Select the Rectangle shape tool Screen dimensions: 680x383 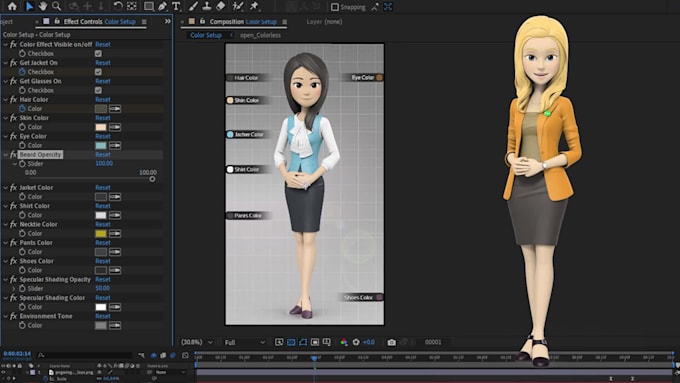[x=149, y=6]
